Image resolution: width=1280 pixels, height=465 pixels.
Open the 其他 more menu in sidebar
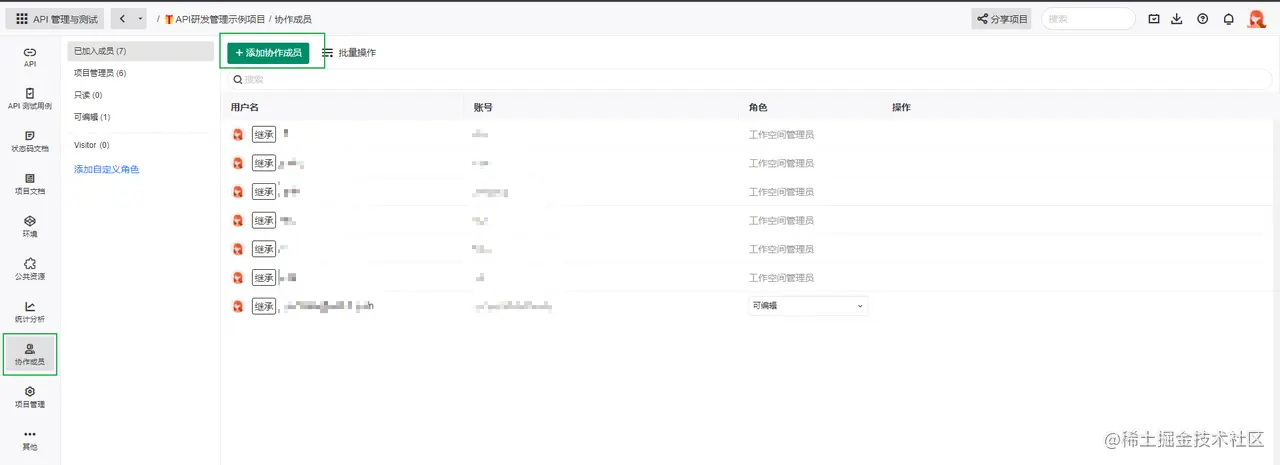point(30,440)
